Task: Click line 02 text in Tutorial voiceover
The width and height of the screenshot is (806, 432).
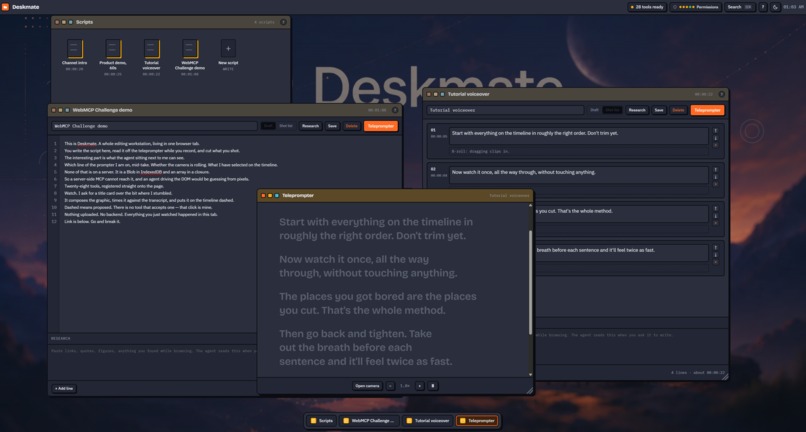Action: [x=578, y=175]
